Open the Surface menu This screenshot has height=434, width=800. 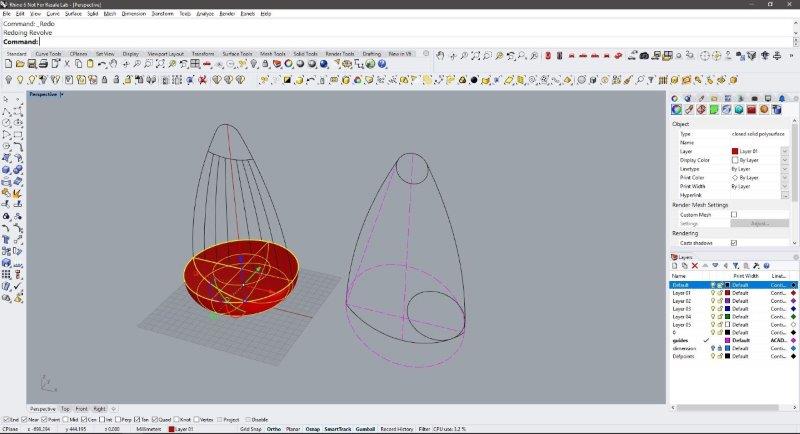(73, 14)
